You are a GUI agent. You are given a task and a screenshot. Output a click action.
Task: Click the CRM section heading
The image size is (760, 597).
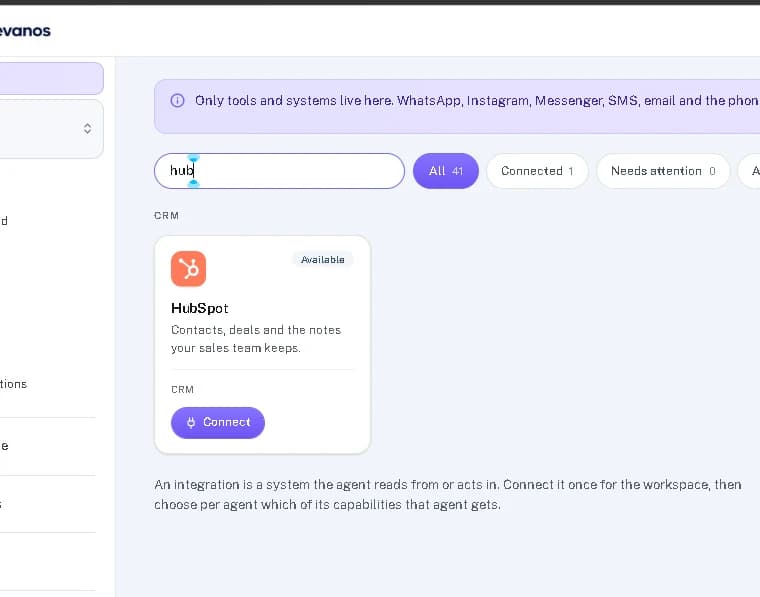click(x=166, y=216)
